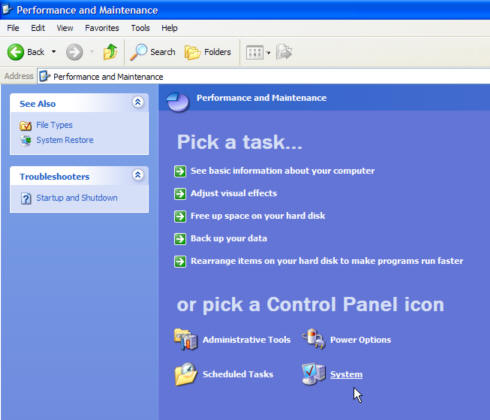
Task: Collapse the Troubleshooters panel
Action: point(138,175)
